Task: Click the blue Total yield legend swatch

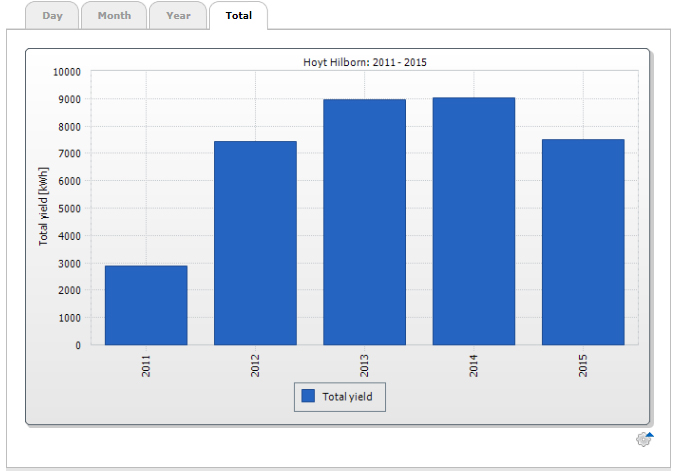Action: coord(308,396)
